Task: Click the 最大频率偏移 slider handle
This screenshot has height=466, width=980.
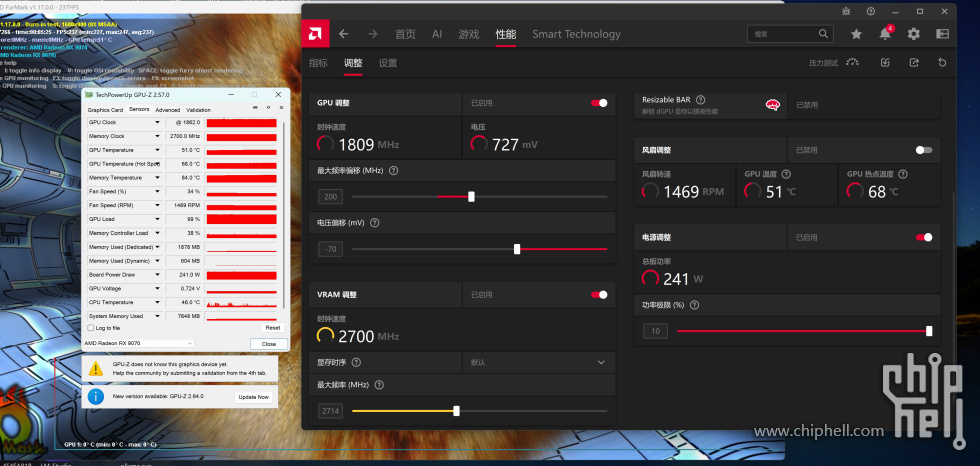Action: (471, 197)
